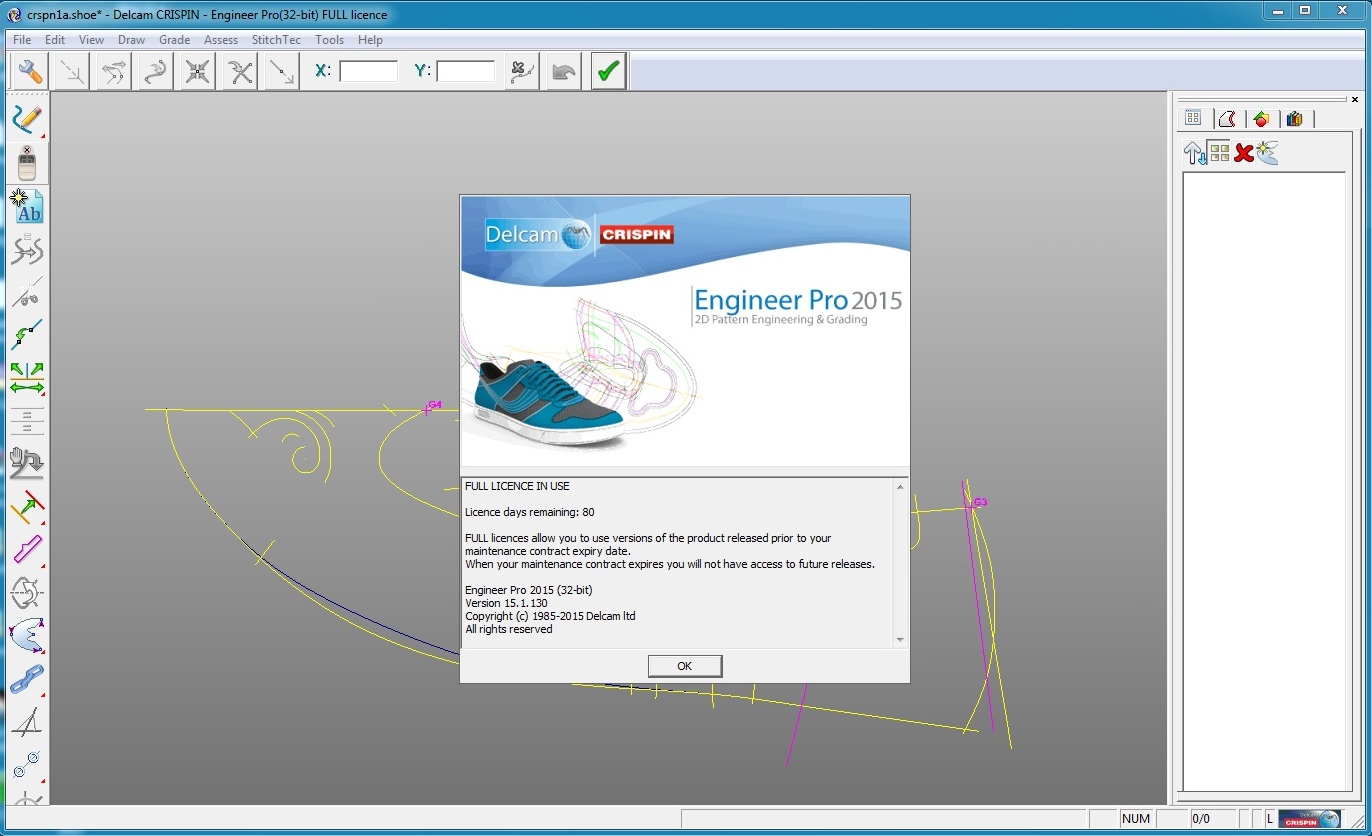
Task: Click the angle measure tool icon
Action: pyautogui.click(x=27, y=721)
